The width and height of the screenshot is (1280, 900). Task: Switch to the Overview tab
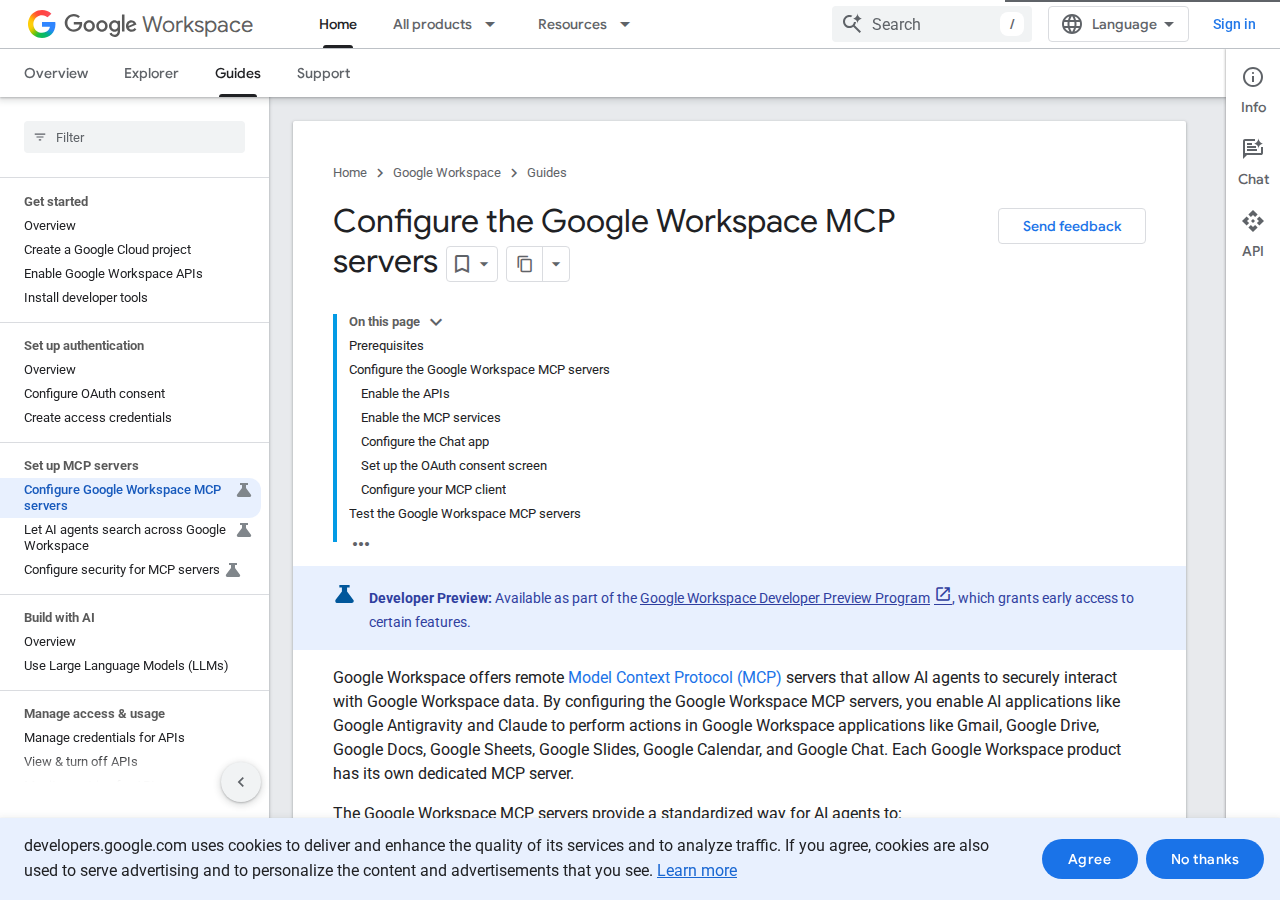tap(56, 73)
